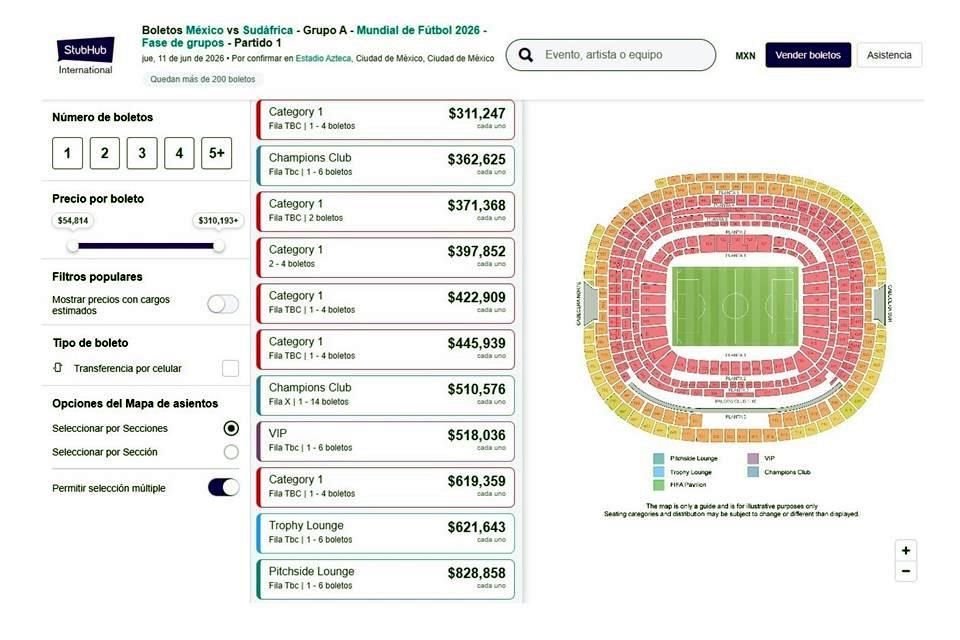
Task: Check the Transferencia por celular checkbox
Action: tap(231, 368)
